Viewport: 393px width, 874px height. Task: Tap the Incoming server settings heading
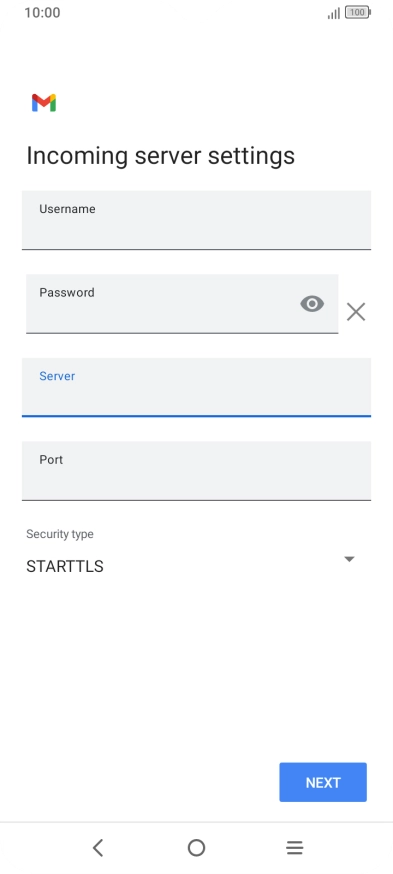(161, 156)
